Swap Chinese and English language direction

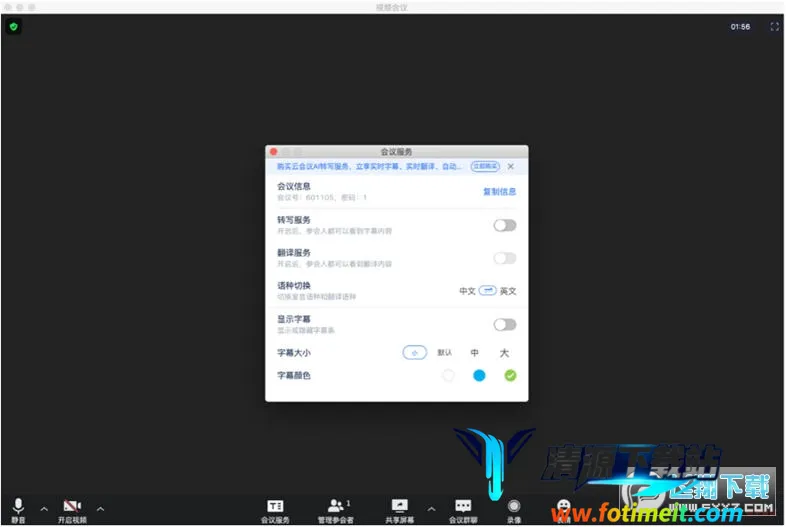click(x=487, y=291)
